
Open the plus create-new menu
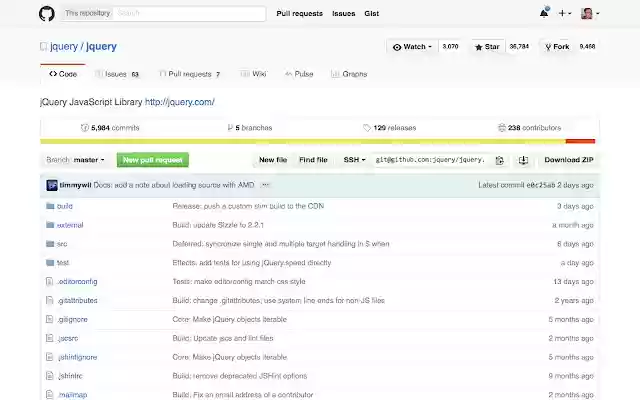pos(565,13)
